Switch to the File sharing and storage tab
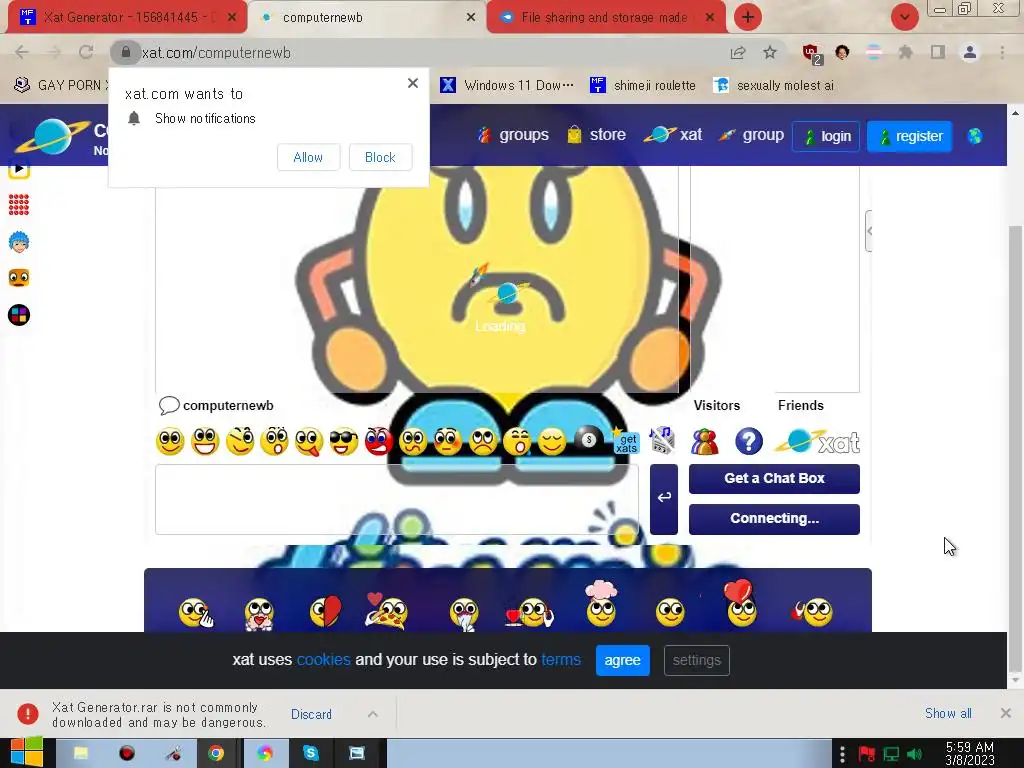This screenshot has height=768, width=1024. [x=606, y=18]
